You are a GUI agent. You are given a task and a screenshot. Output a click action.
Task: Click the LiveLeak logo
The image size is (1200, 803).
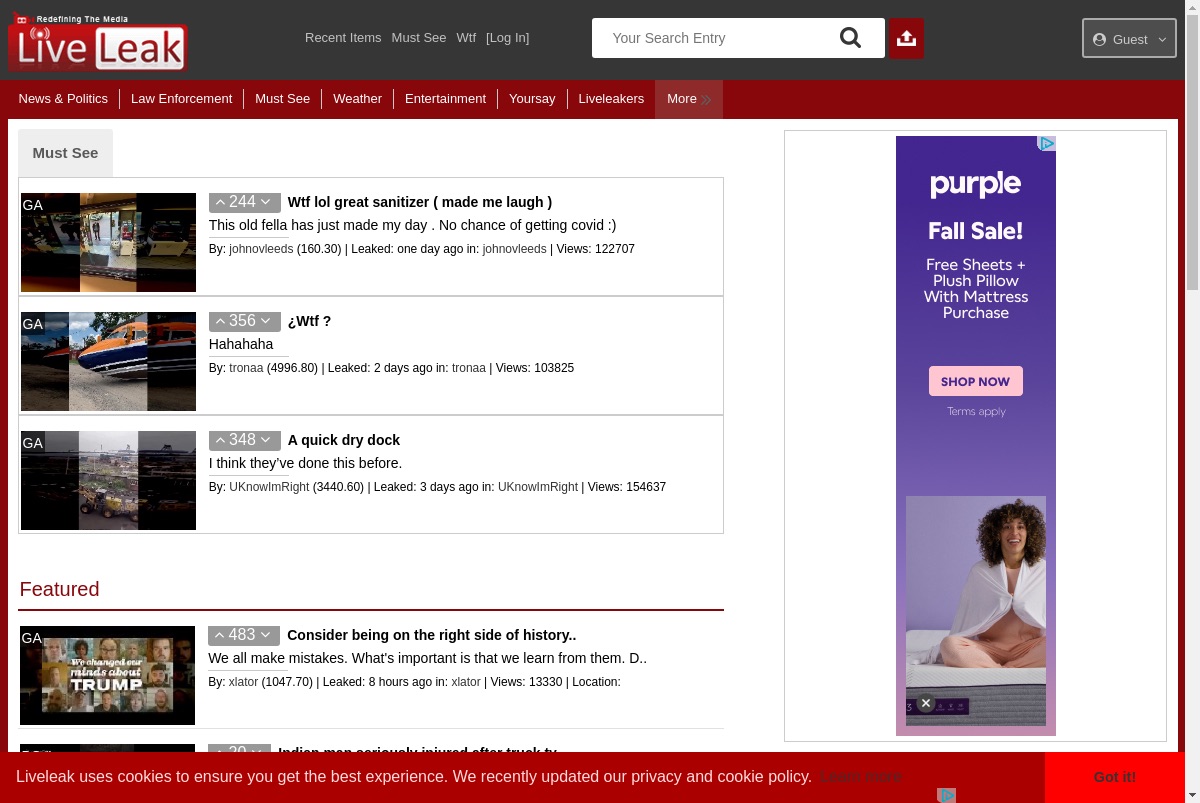click(97, 41)
